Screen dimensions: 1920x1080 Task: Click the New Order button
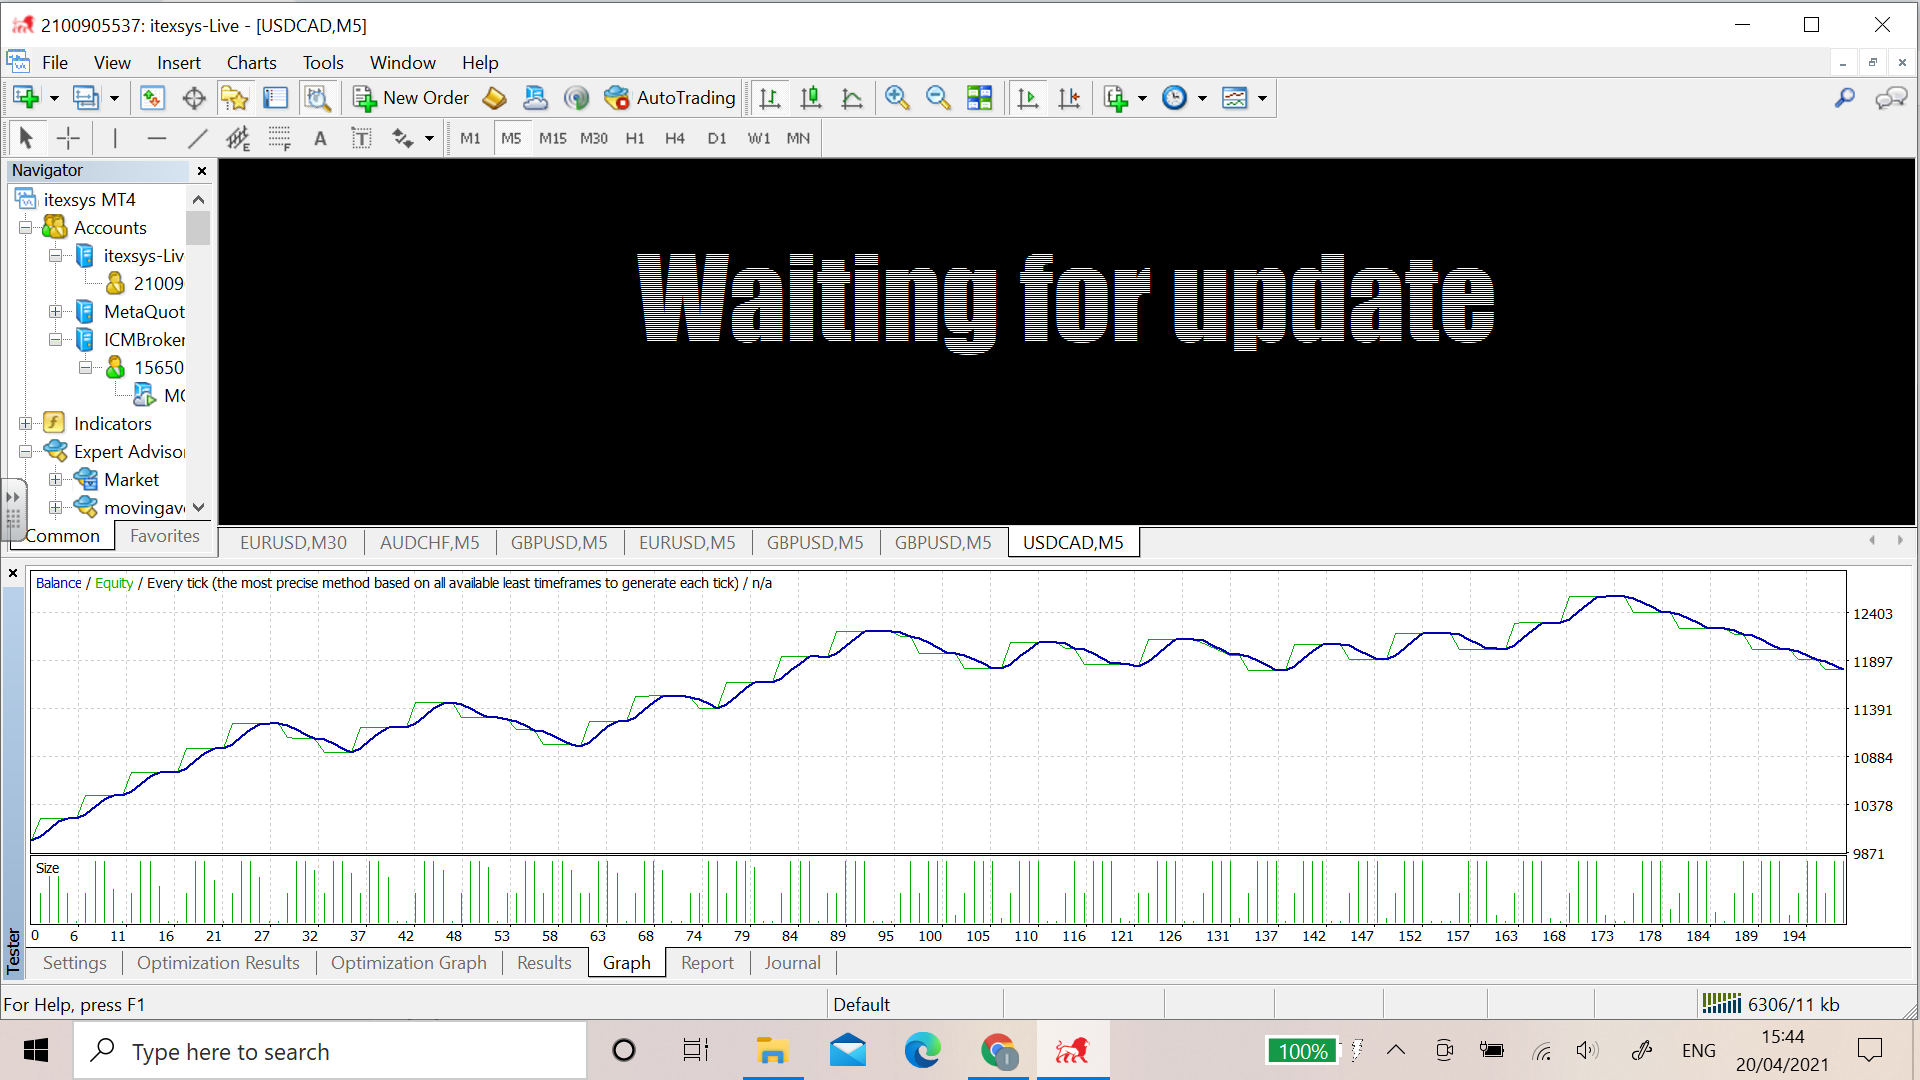(x=412, y=98)
